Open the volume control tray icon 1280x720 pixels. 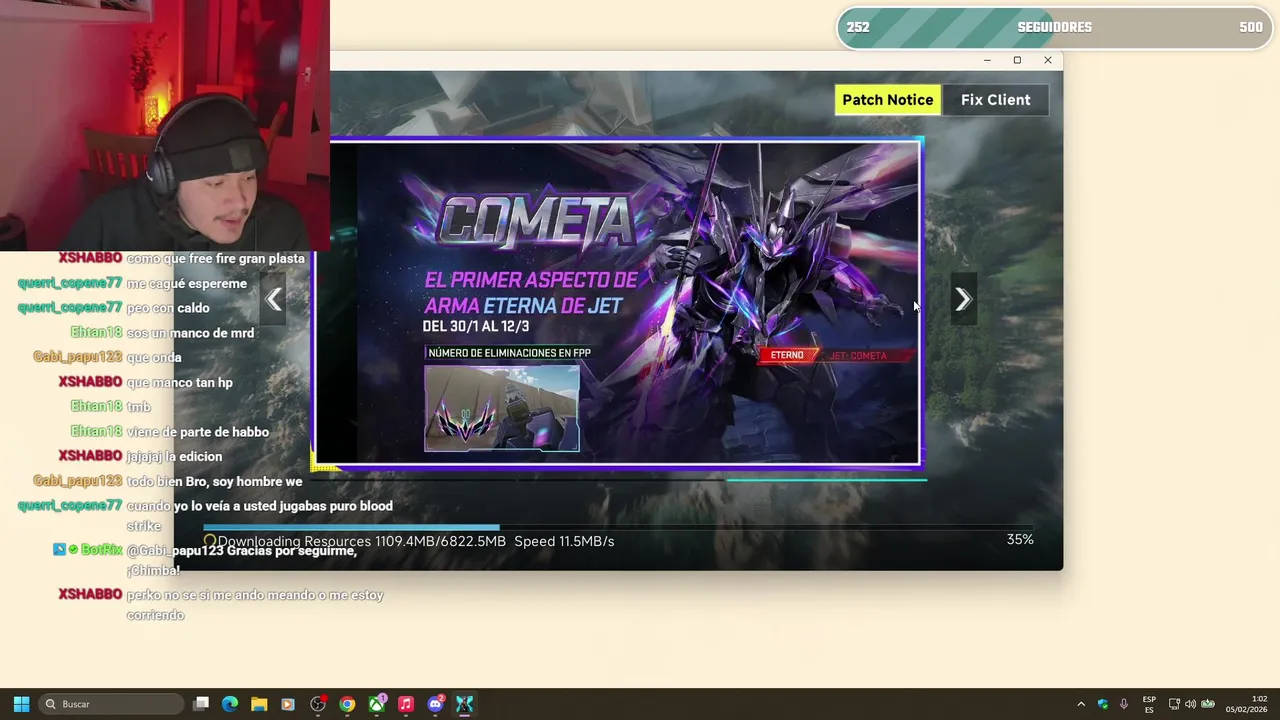tap(1190, 704)
